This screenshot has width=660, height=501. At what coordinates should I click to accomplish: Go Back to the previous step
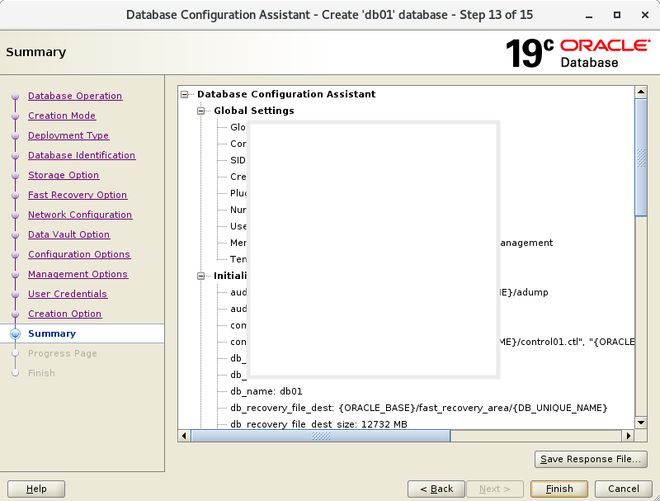[x=436, y=489]
